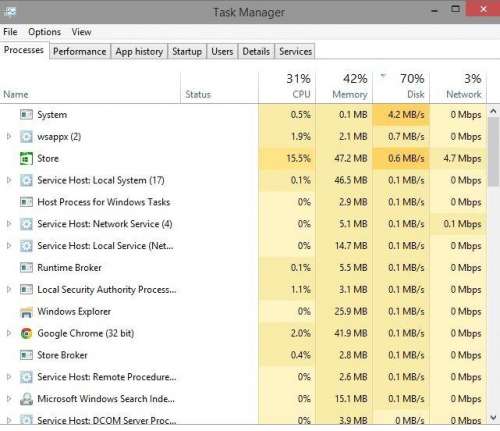Click the Task Manager title bar icon
The width and height of the screenshot is (500, 431).
click(9, 12)
